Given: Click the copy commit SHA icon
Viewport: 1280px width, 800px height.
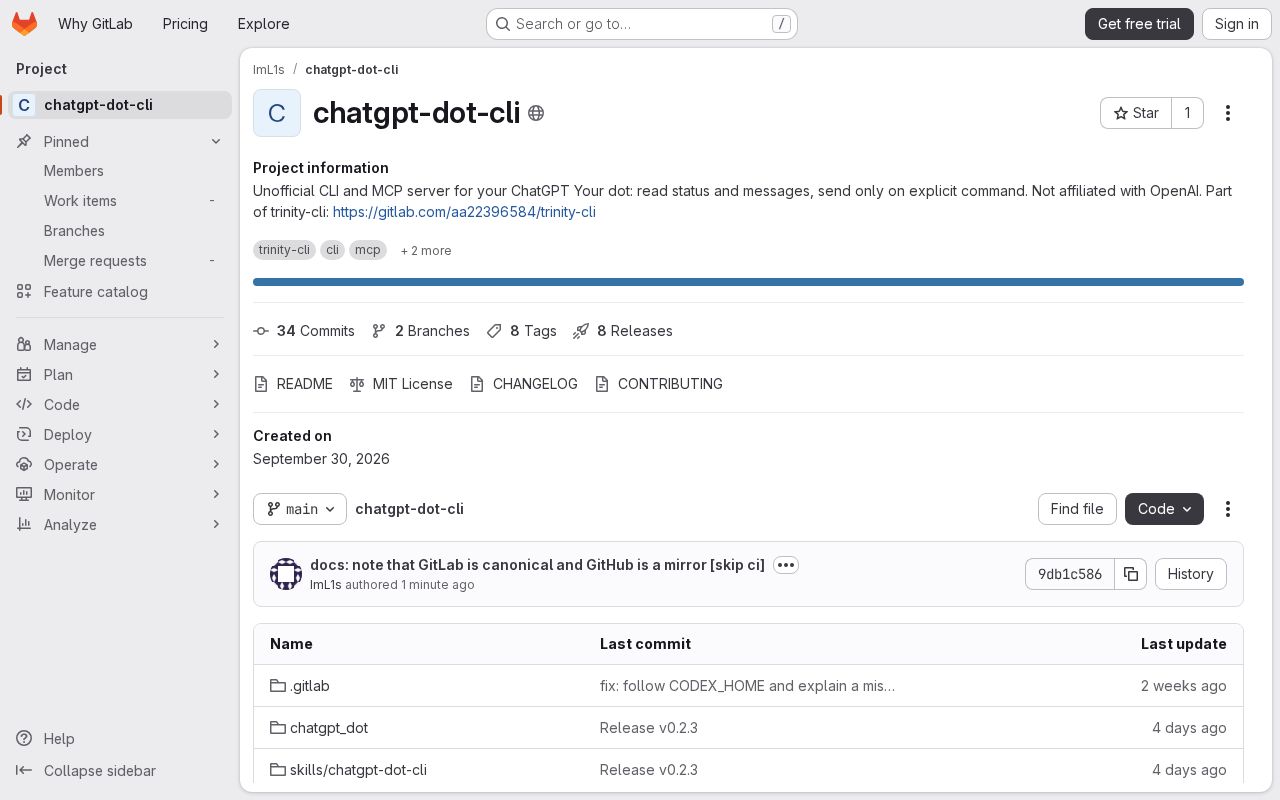Looking at the screenshot, I should [1131, 574].
